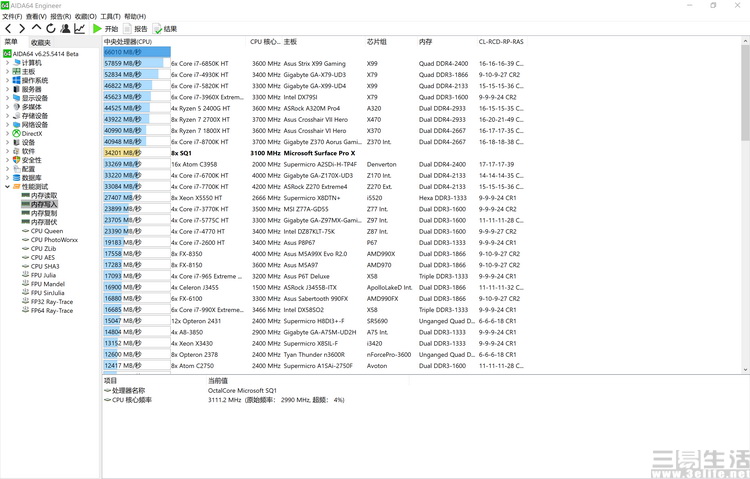750x479 pixels.
Task: Select the 66010 MB/秒 top result bar
Action: (137, 52)
